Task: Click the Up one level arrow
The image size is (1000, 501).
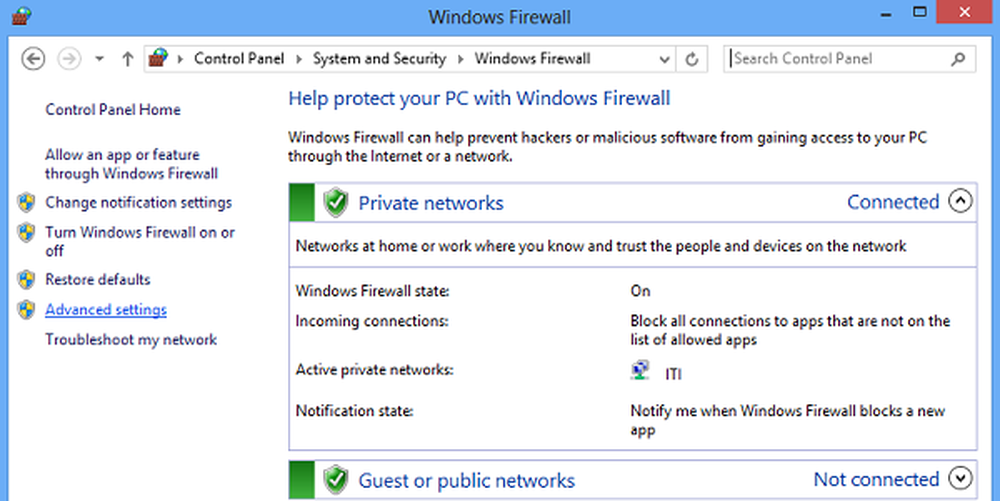Action: [127, 59]
